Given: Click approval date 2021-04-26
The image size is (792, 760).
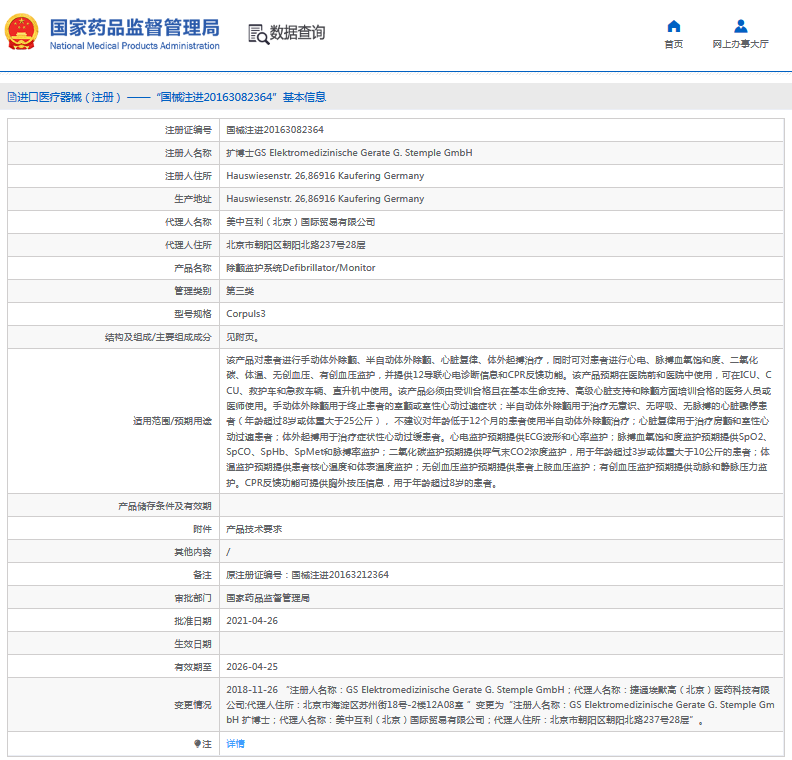Looking at the screenshot, I should 252,621.
